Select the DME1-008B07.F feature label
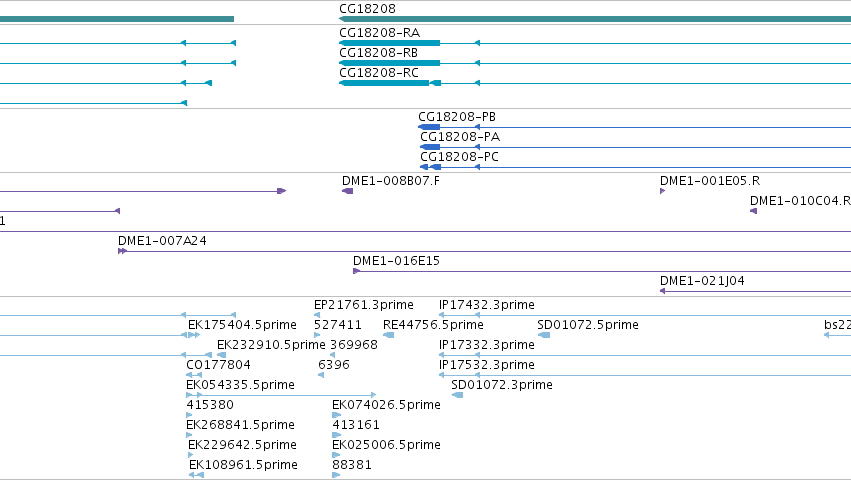The height and width of the screenshot is (480, 851). click(391, 181)
